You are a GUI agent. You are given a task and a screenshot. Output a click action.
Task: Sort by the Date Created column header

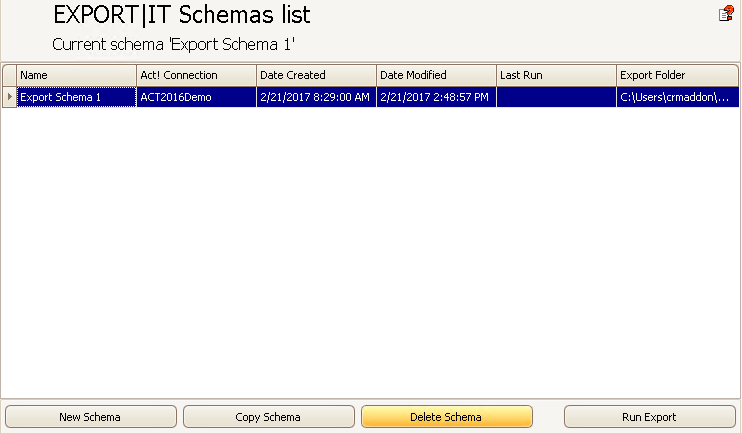click(x=317, y=75)
